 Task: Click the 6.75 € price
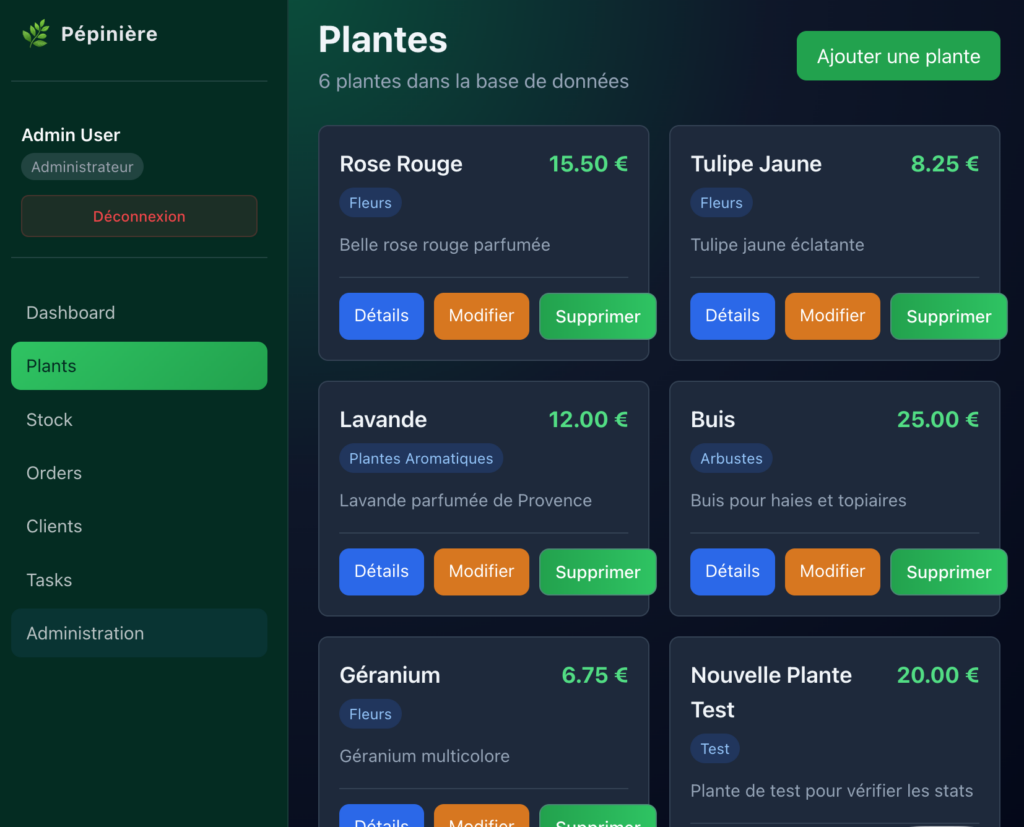pos(595,675)
